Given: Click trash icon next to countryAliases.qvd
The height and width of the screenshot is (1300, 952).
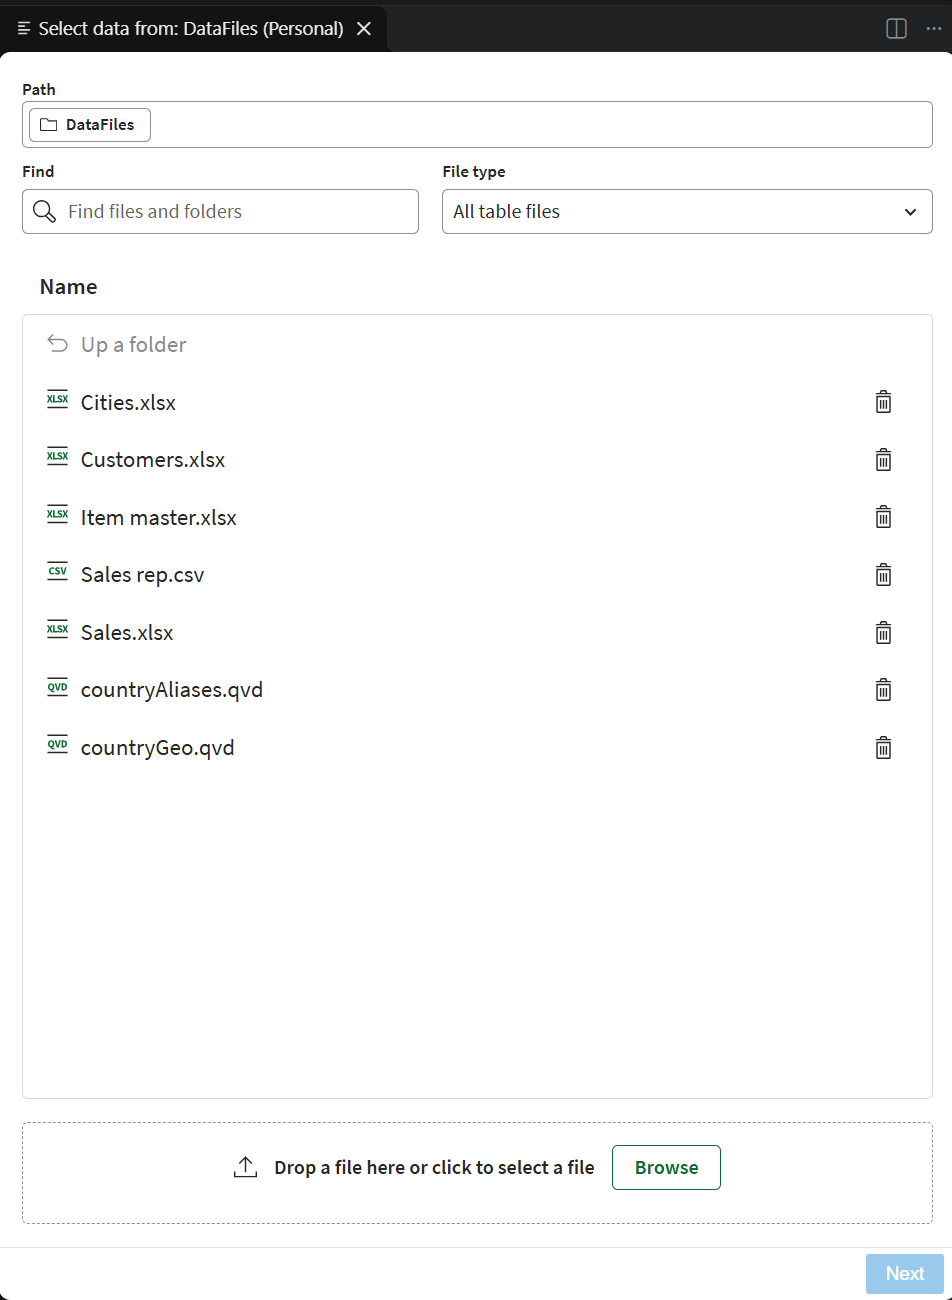Looking at the screenshot, I should tap(883, 690).
